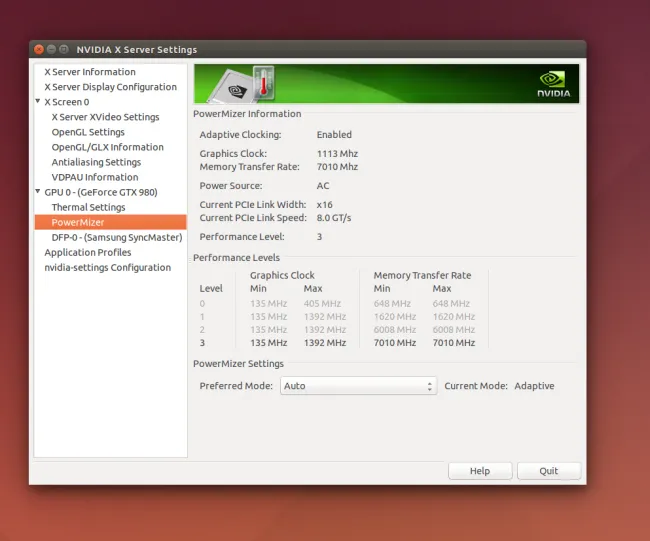Select GPU 0 - (GeForce GTX 980)
The height and width of the screenshot is (541, 650).
click(101, 192)
